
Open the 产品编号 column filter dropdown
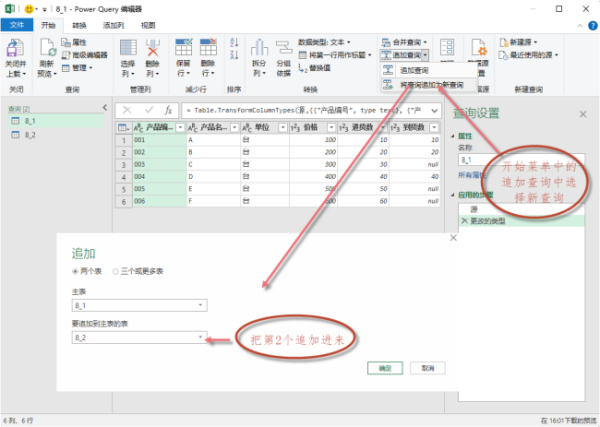(x=180, y=128)
